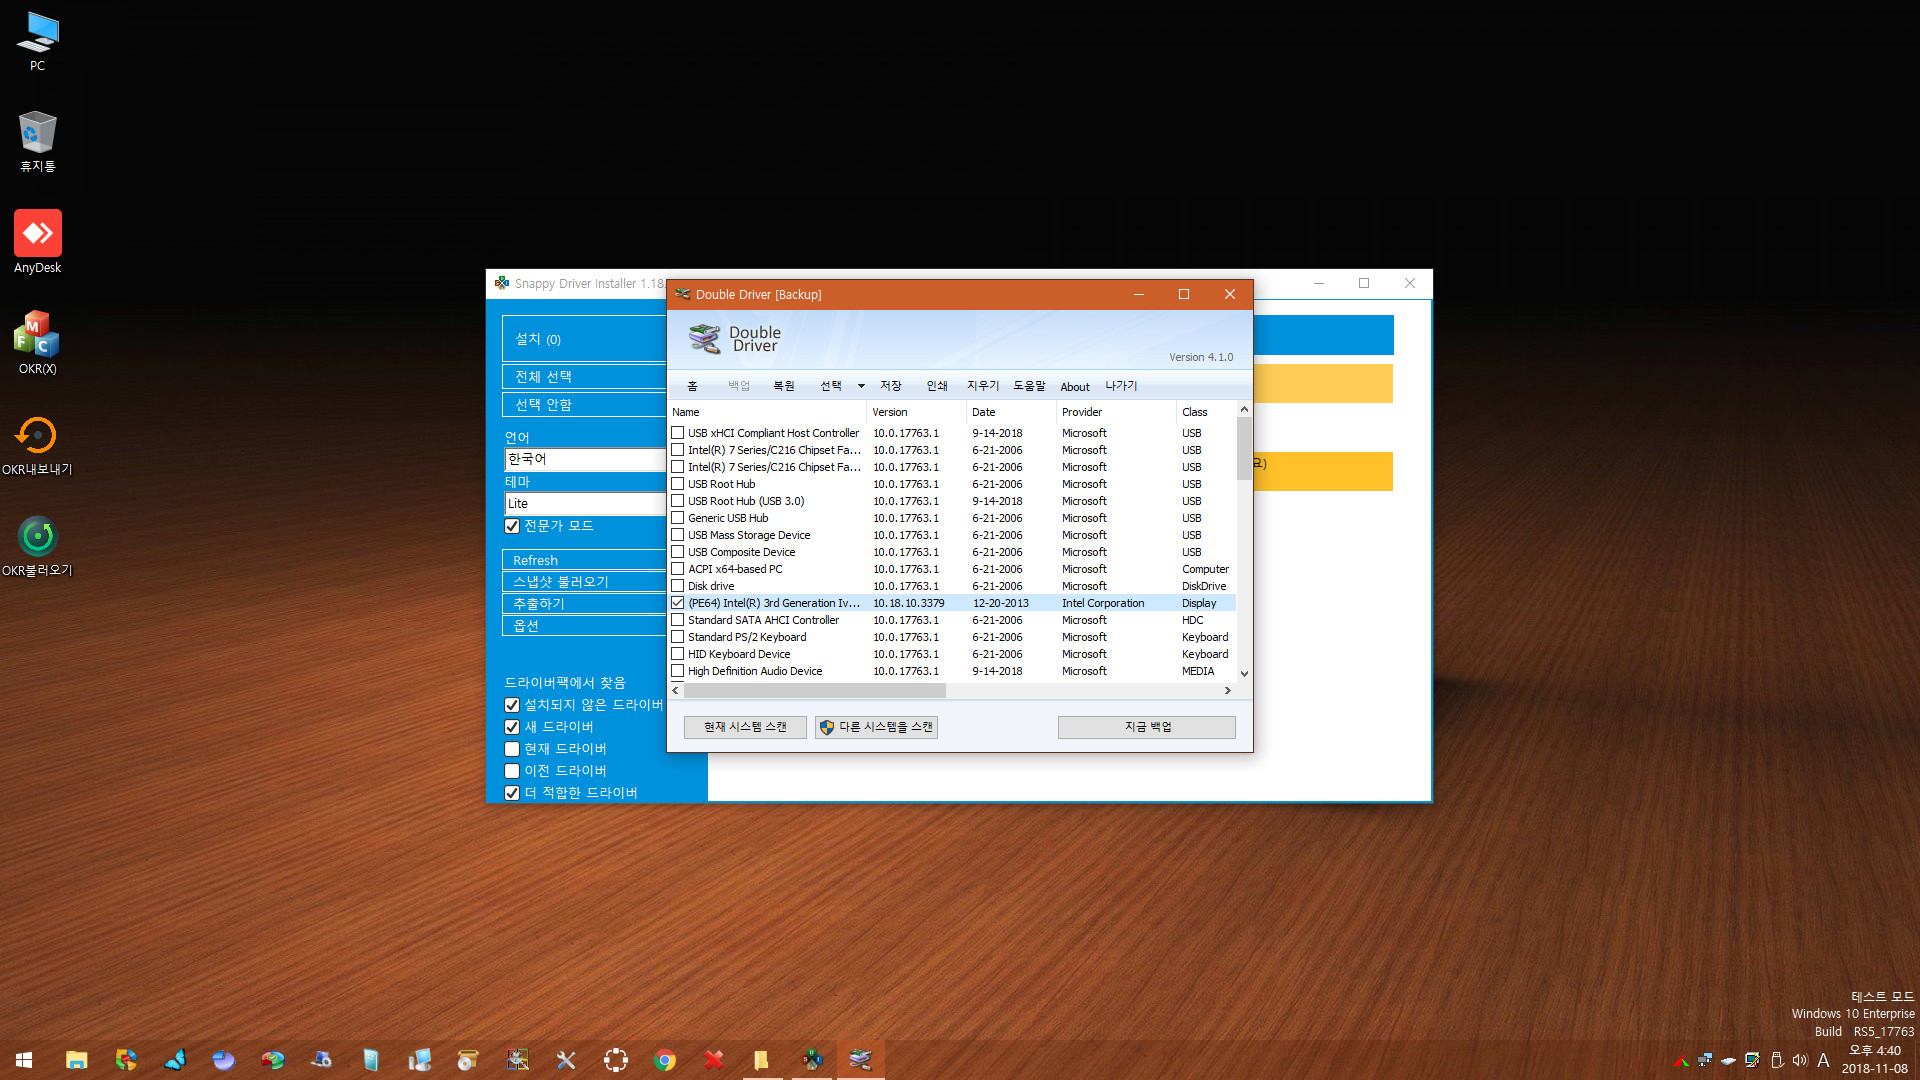Image resolution: width=1920 pixels, height=1080 pixels.
Task: Open the PC desktop icon
Action: [x=37, y=42]
